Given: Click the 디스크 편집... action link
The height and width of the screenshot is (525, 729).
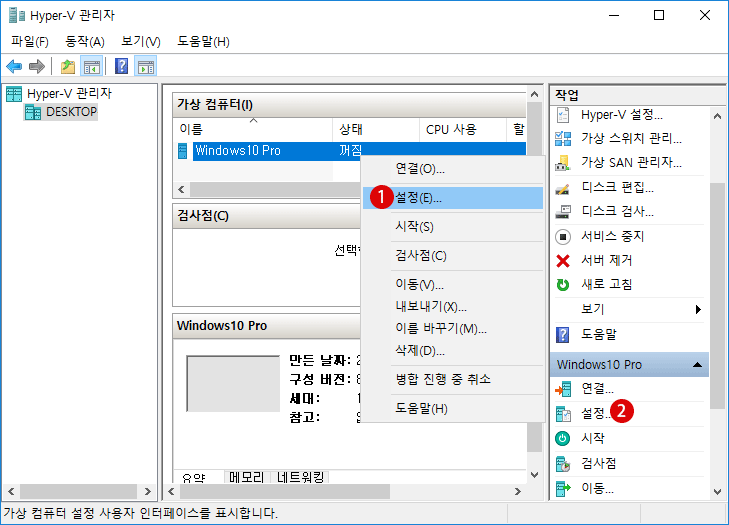Looking at the screenshot, I should (618, 187).
